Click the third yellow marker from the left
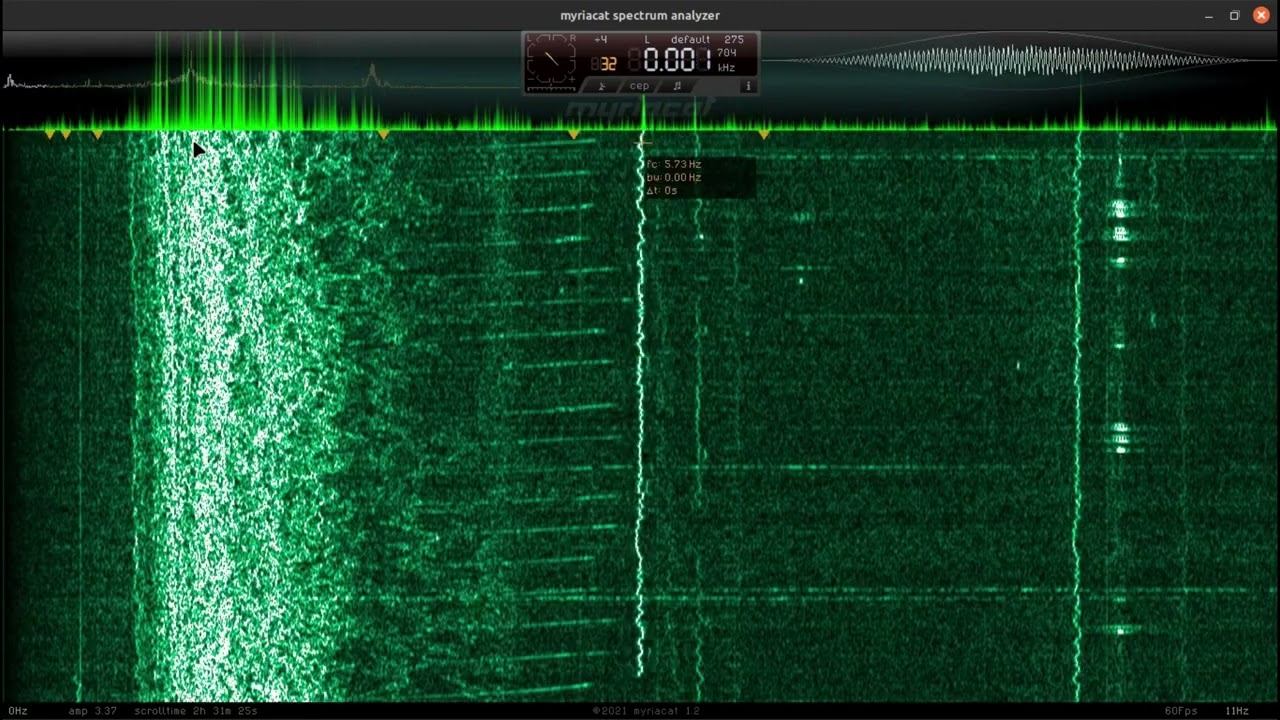This screenshot has width=1280, height=720. point(97,133)
